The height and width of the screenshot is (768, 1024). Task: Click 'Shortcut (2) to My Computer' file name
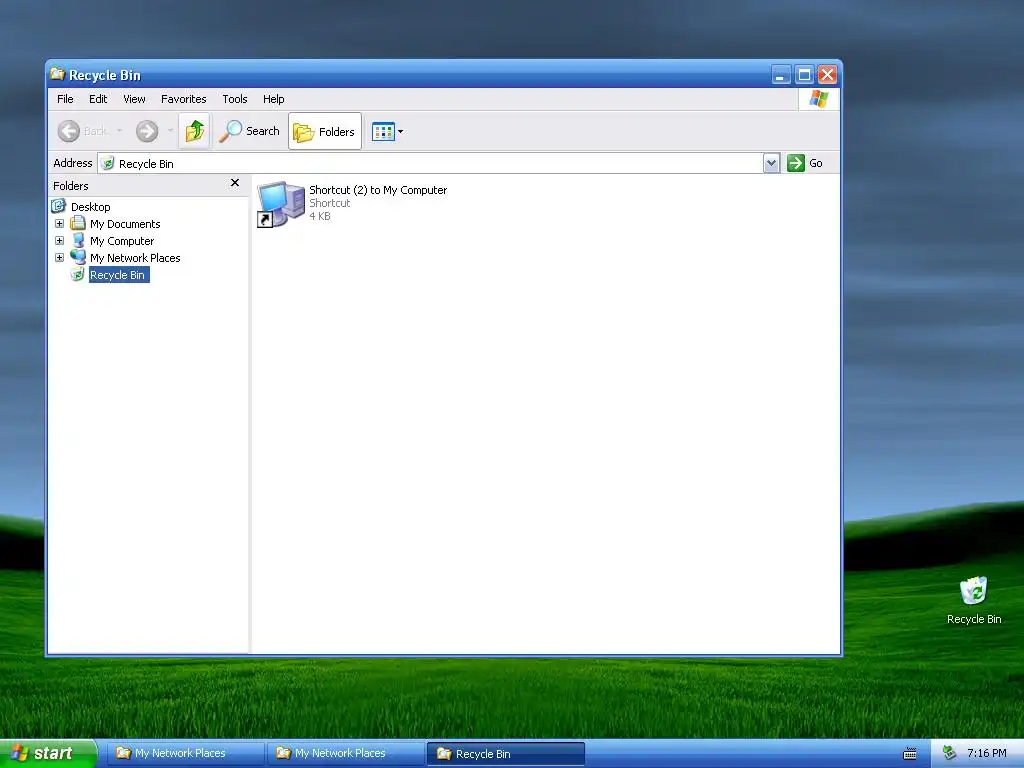[378, 190]
